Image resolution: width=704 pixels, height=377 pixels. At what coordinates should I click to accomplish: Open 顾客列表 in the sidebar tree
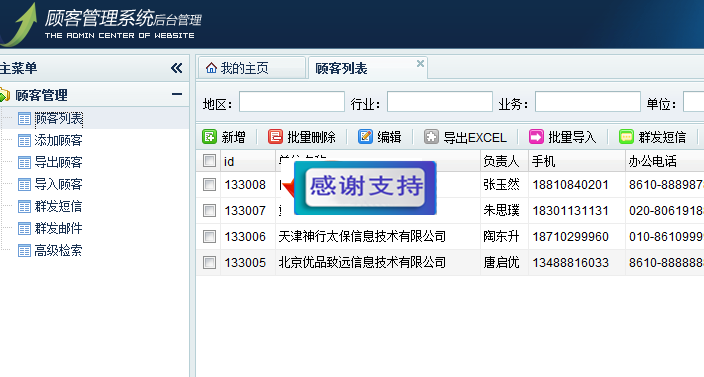pyautogui.click(x=59, y=118)
